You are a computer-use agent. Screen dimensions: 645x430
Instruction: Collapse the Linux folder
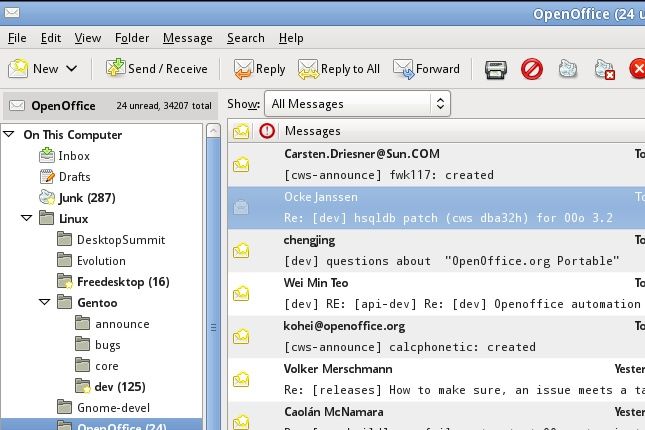point(27,218)
